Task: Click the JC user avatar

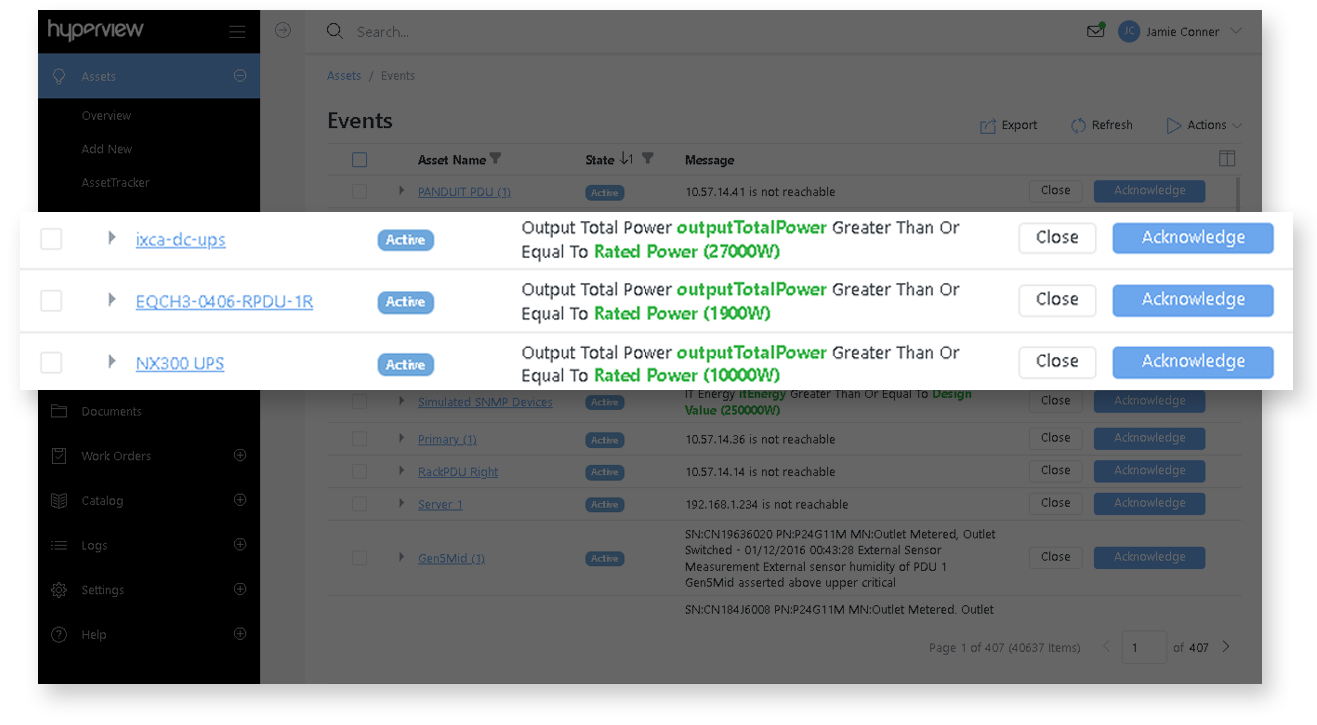Action: coord(1129,31)
